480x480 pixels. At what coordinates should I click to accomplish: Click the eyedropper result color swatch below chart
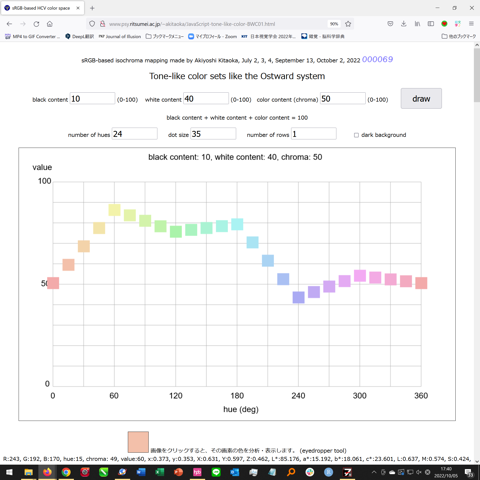point(138,442)
